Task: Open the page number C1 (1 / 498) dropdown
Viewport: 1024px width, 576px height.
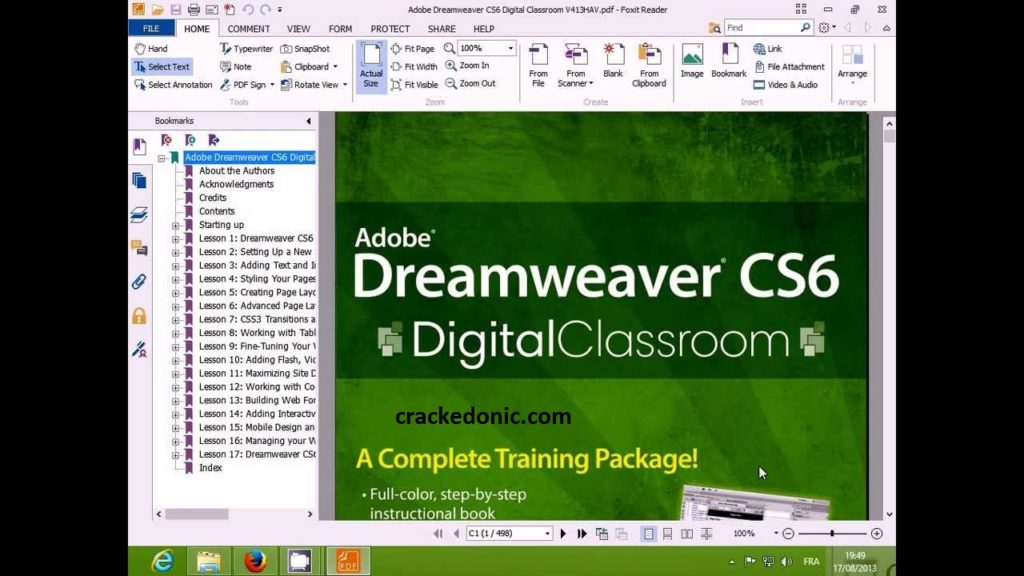Action: coord(547,534)
